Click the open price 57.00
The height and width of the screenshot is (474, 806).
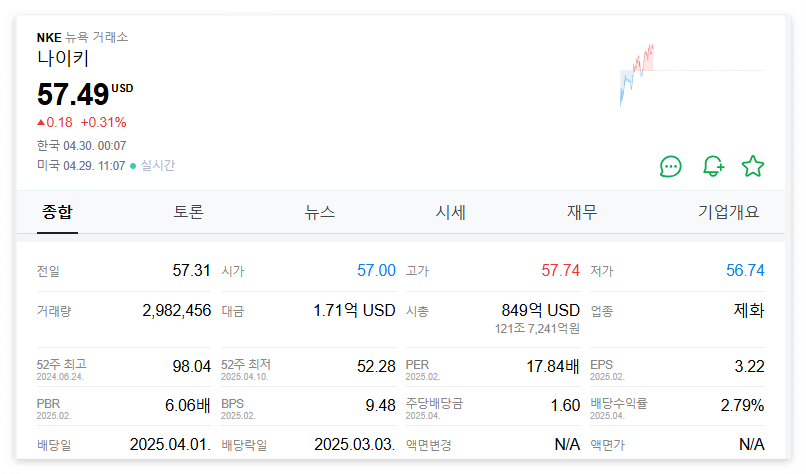click(x=376, y=270)
